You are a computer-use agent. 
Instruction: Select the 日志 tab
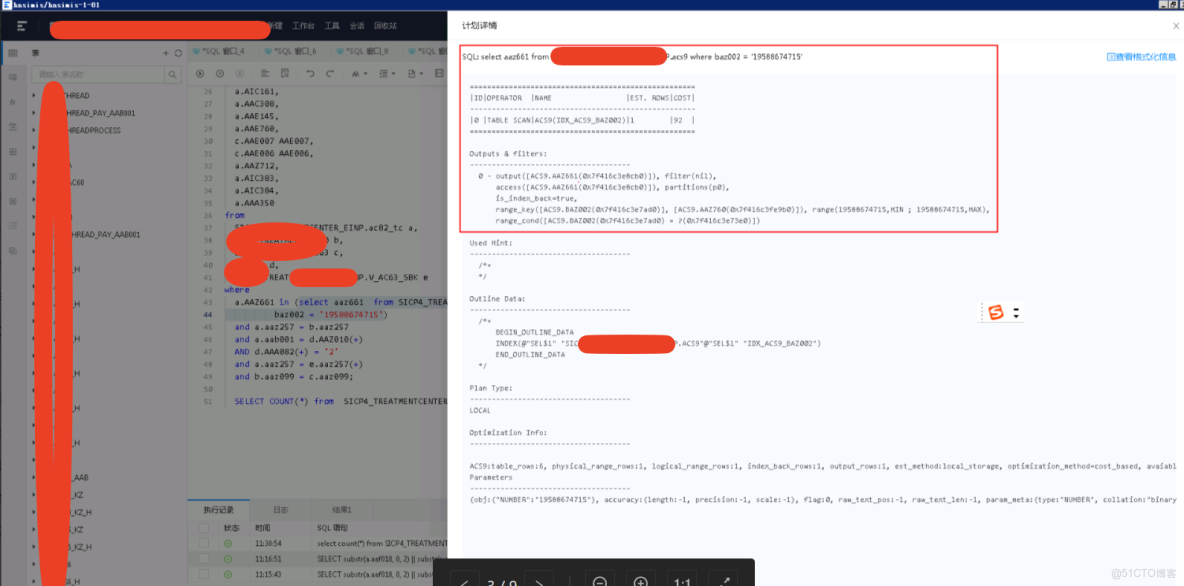(280, 510)
